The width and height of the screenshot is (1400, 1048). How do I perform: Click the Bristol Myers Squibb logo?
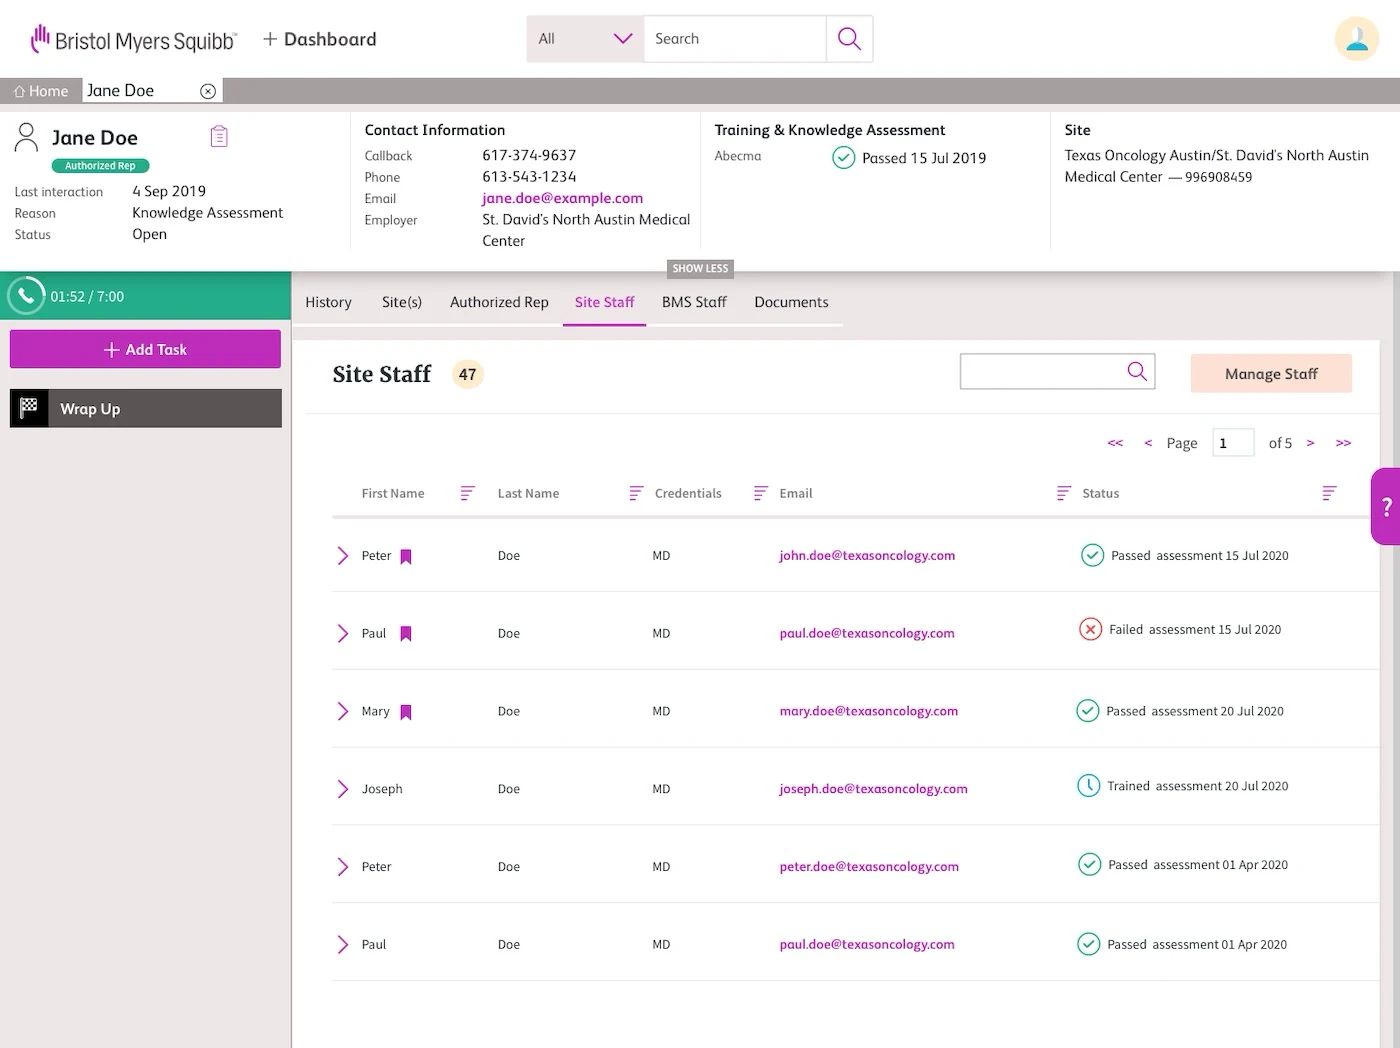pyautogui.click(x=134, y=39)
